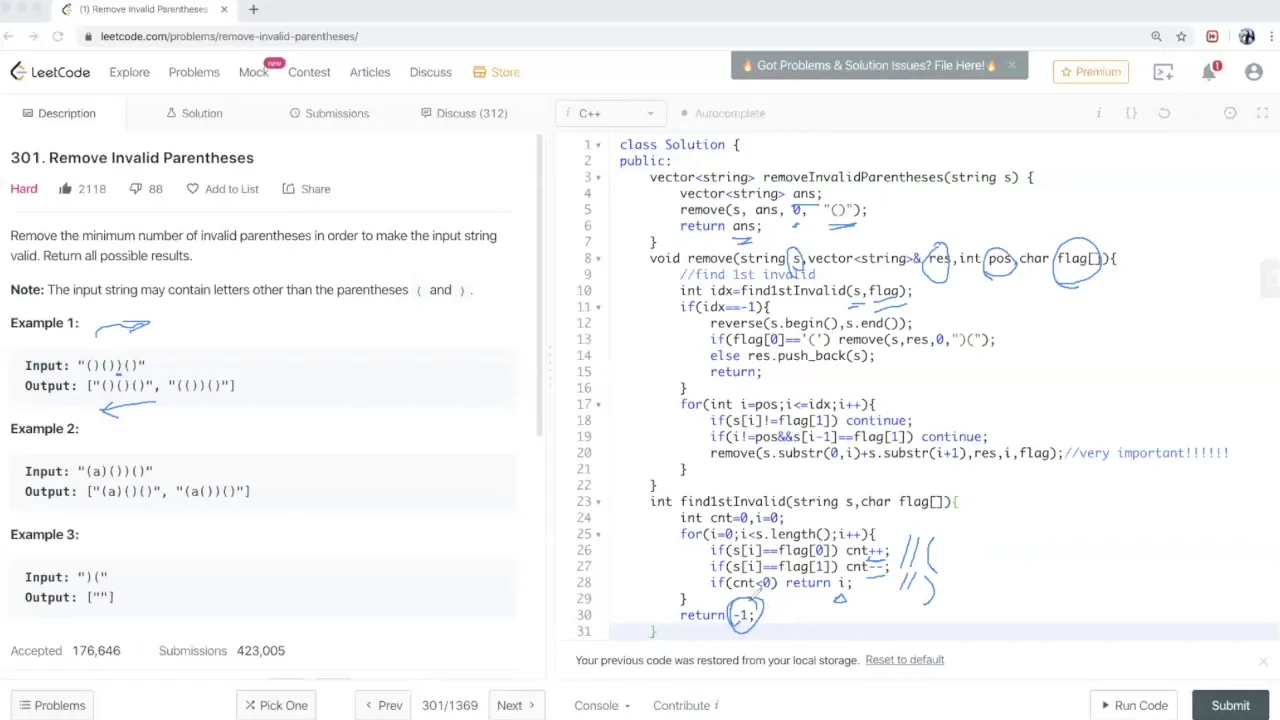
Task: Open Problems in the top navigation bar
Action: (194, 72)
